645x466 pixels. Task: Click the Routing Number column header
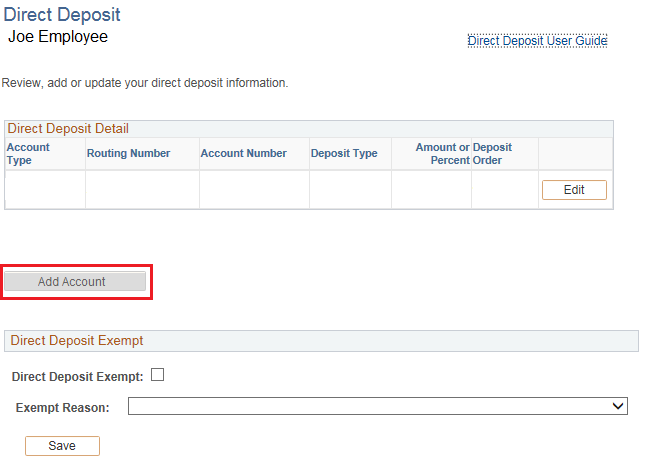pos(128,153)
